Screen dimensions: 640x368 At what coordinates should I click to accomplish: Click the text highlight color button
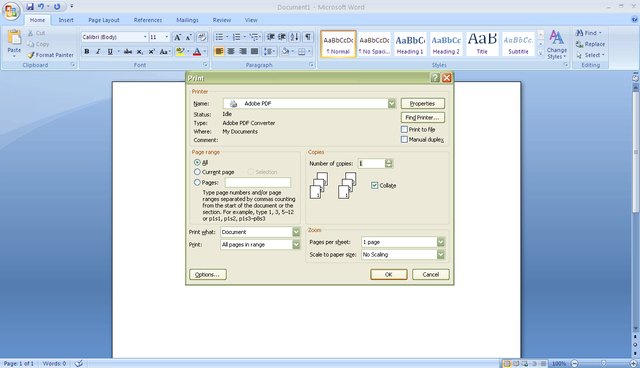pyautogui.click(x=180, y=51)
